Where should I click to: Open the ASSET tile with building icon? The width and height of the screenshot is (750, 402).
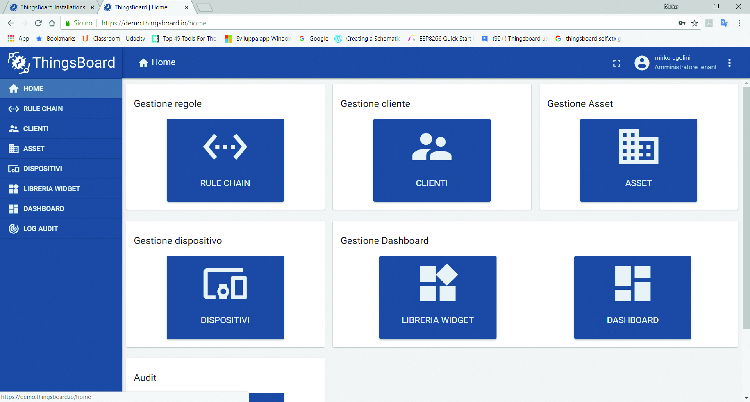[638, 158]
